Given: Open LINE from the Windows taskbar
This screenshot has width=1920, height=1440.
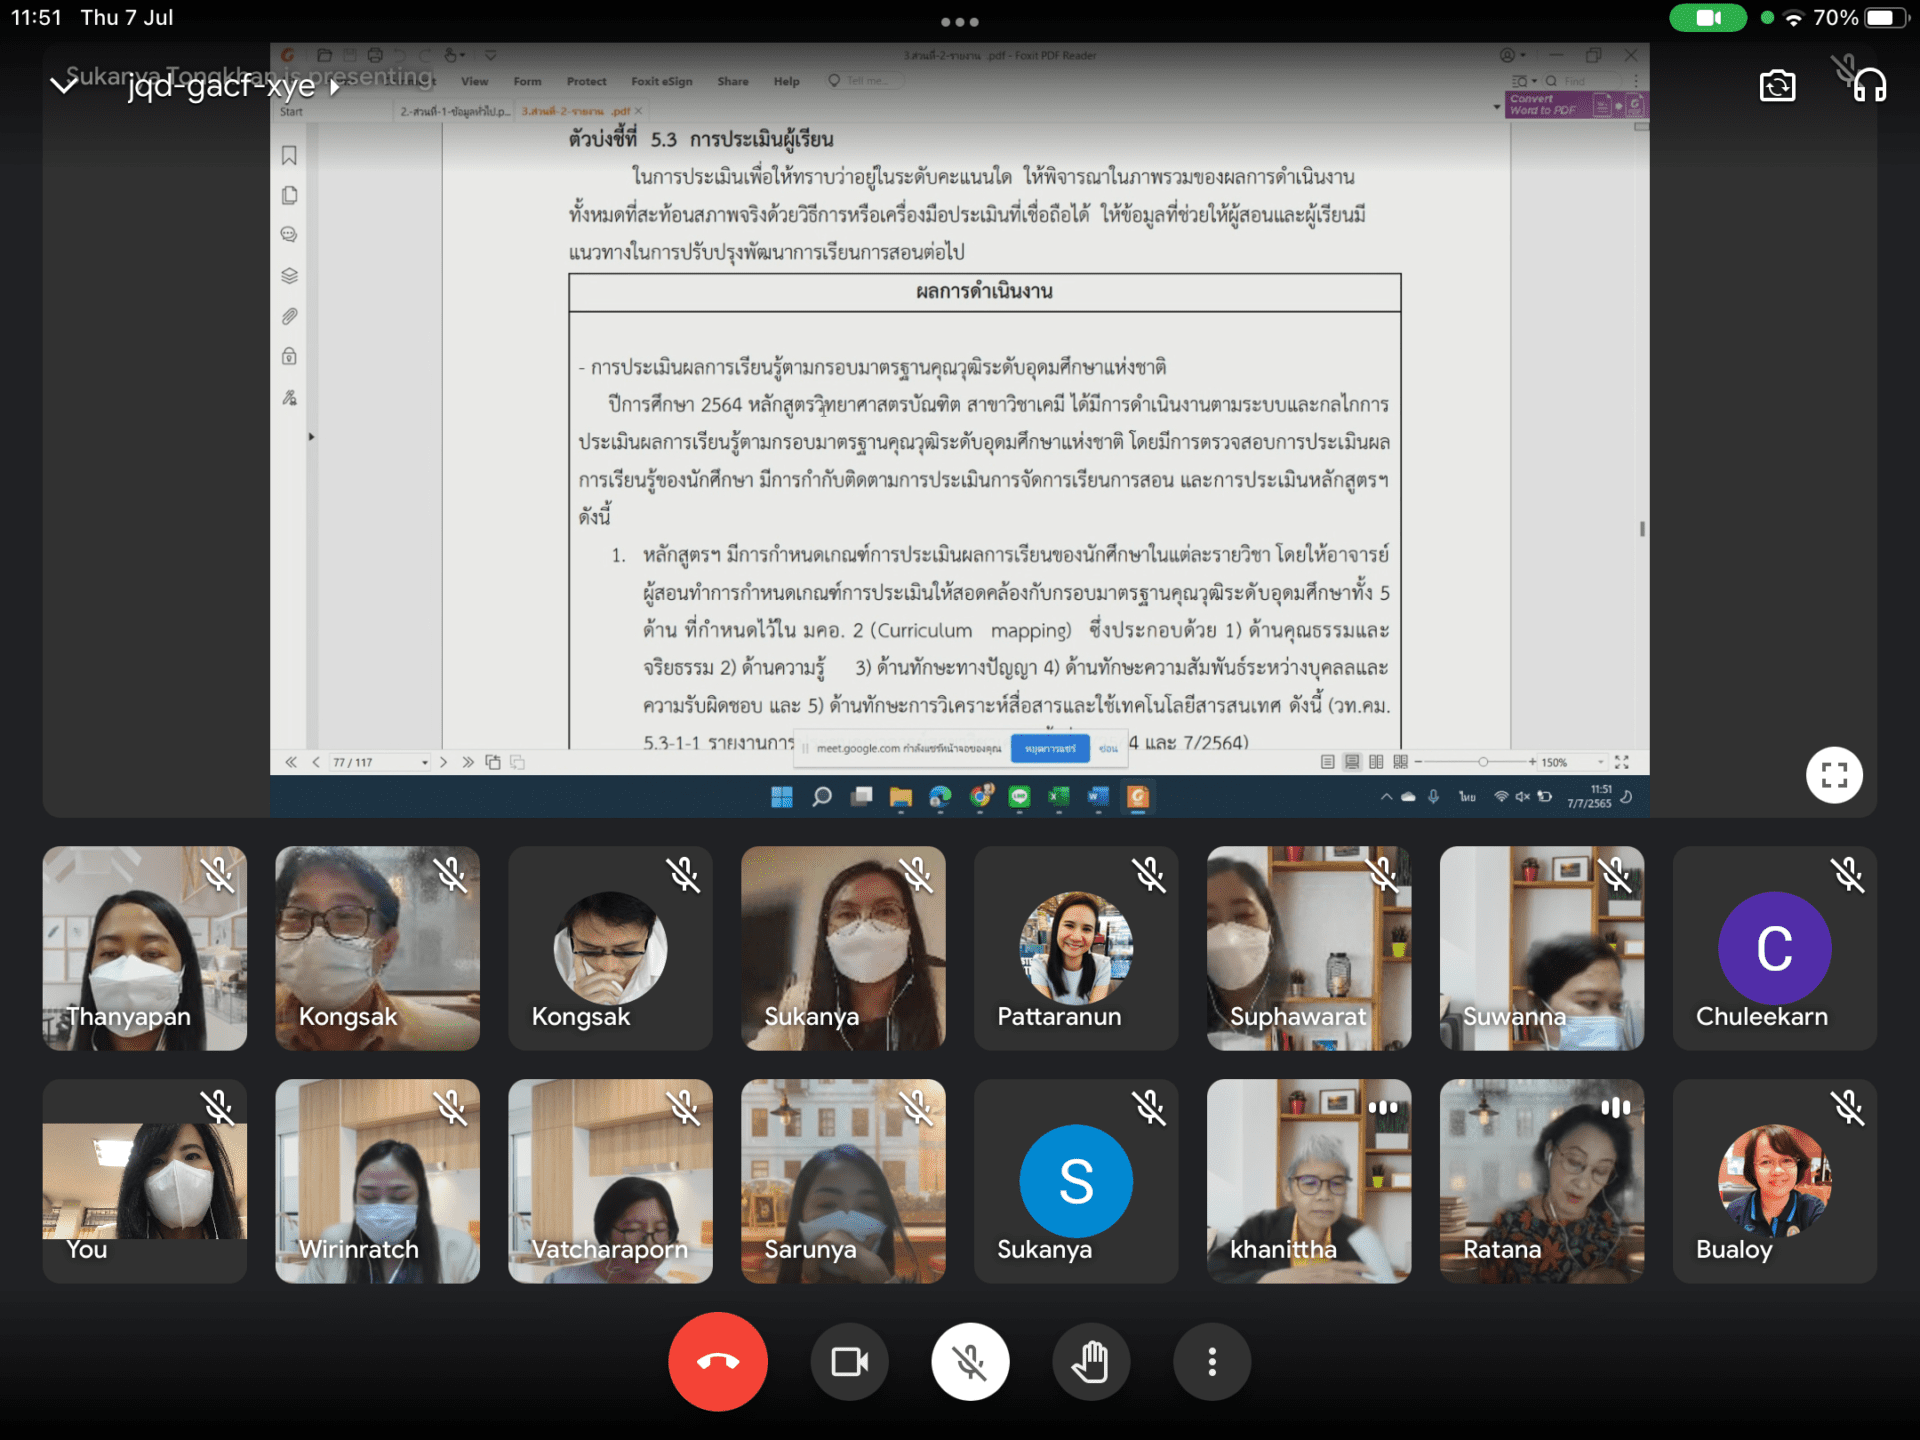Looking at the screenshot, I should (1019, 797).
